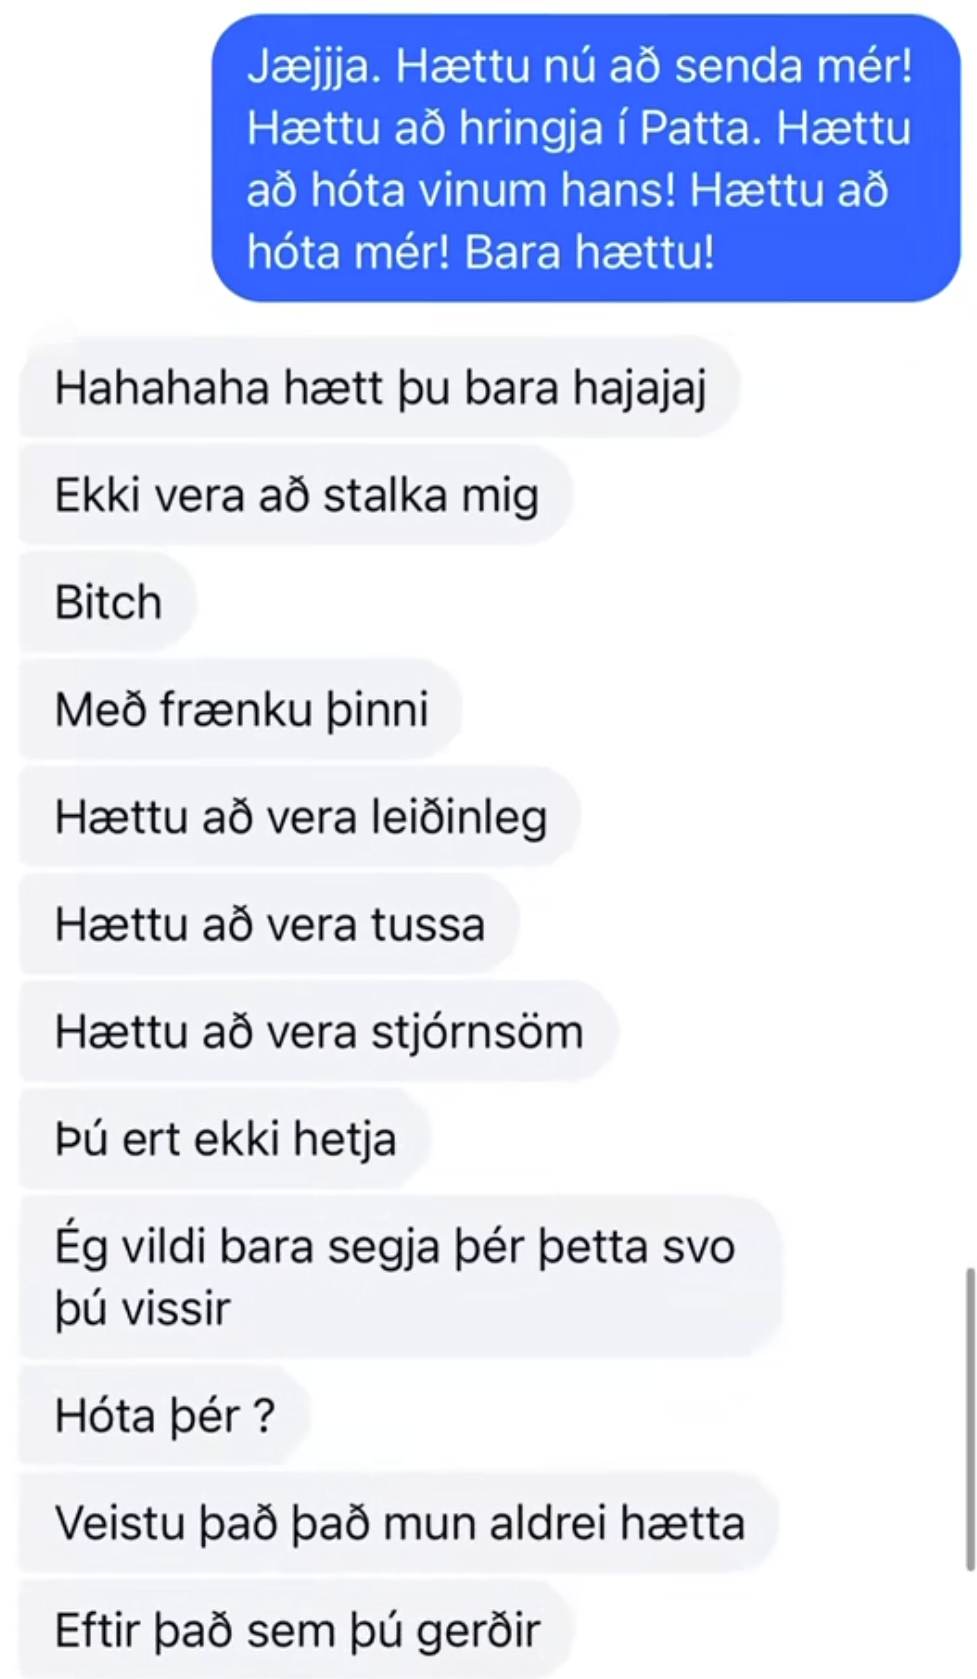The image size is (977, 1679).
Task: Tap the 'Þú ert ekki hetja' message
Action: click(226, 1139)
